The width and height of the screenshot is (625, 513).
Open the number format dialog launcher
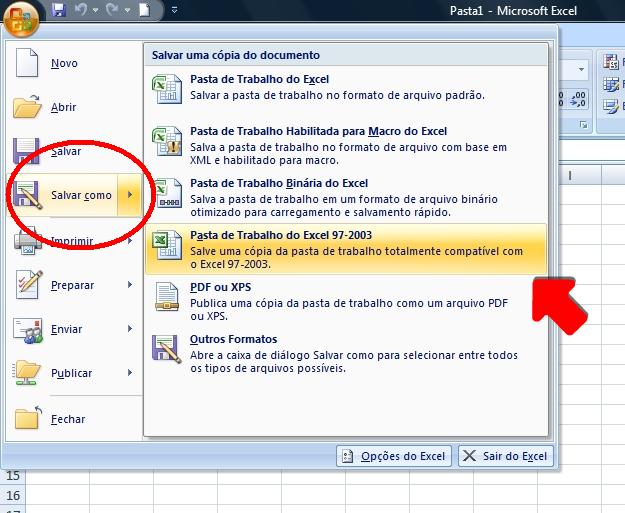coord(584,125)
